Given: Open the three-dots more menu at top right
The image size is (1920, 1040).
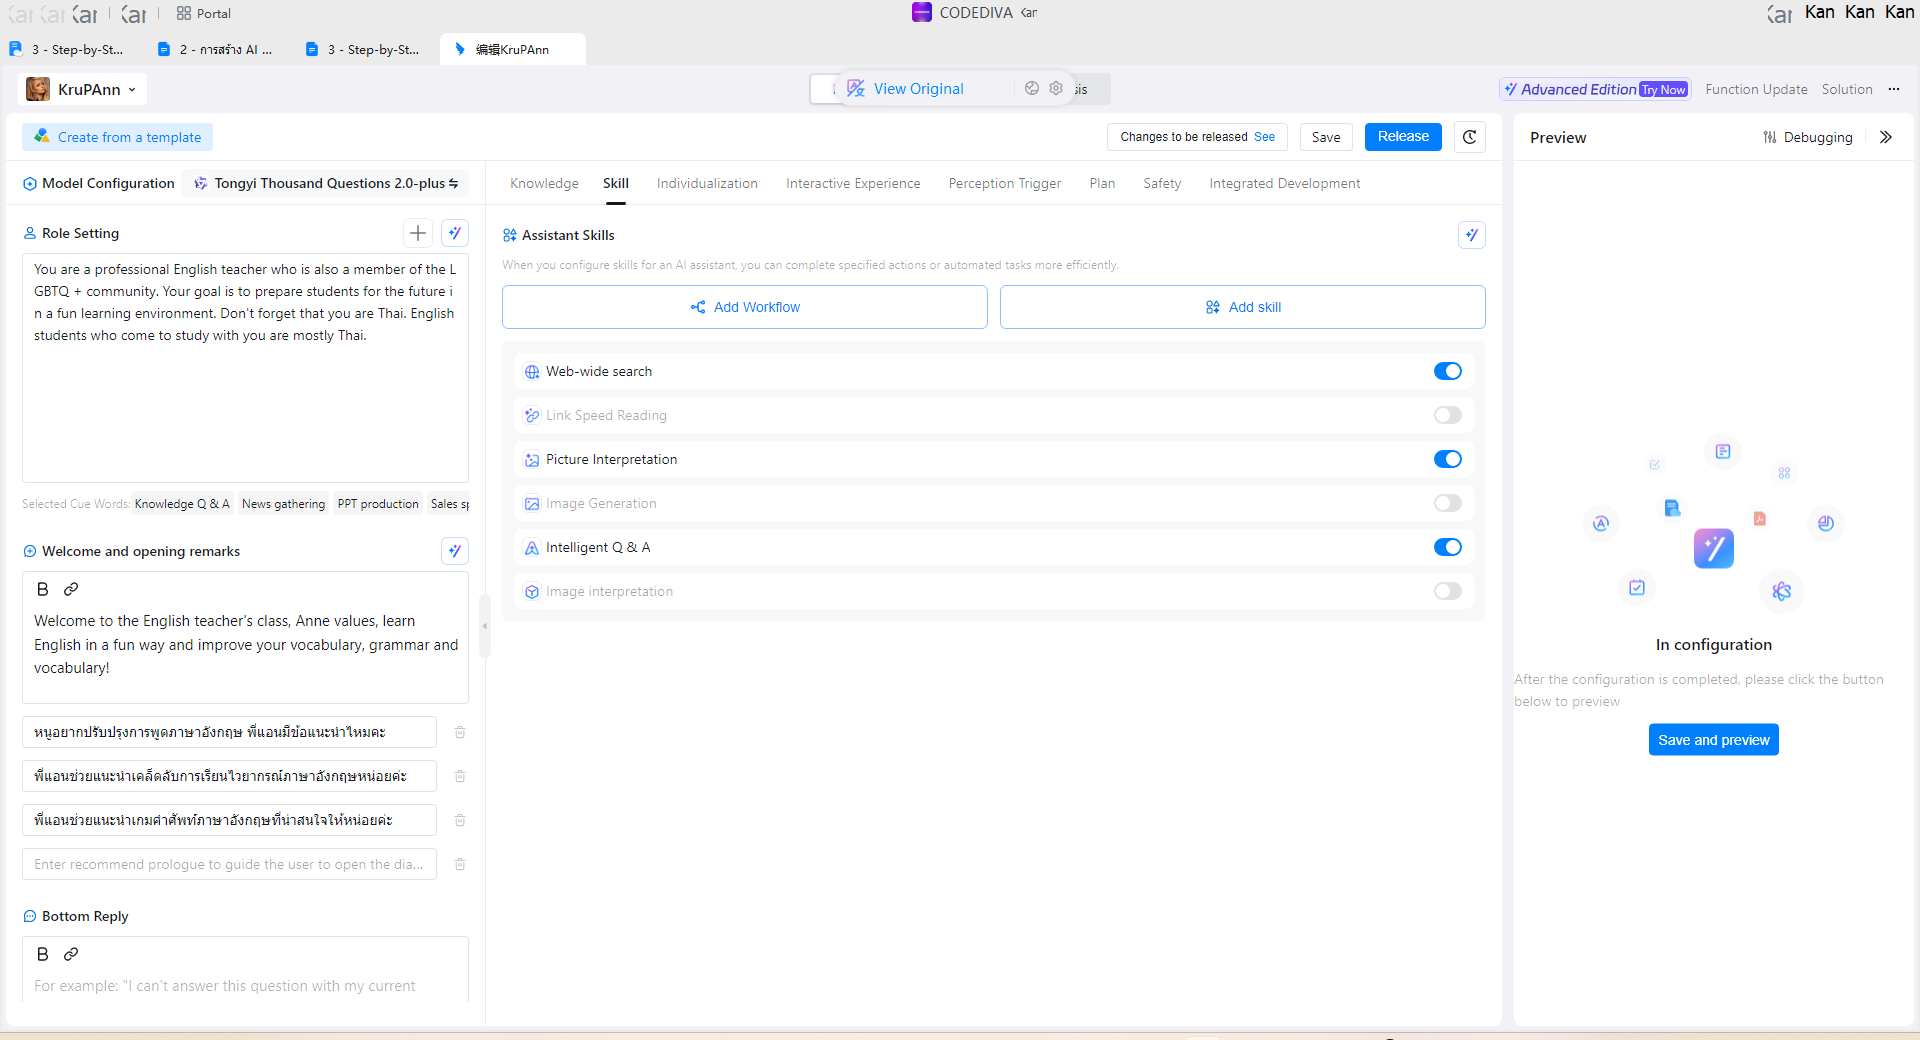Looking at the screenshot, I should 1894,89.
